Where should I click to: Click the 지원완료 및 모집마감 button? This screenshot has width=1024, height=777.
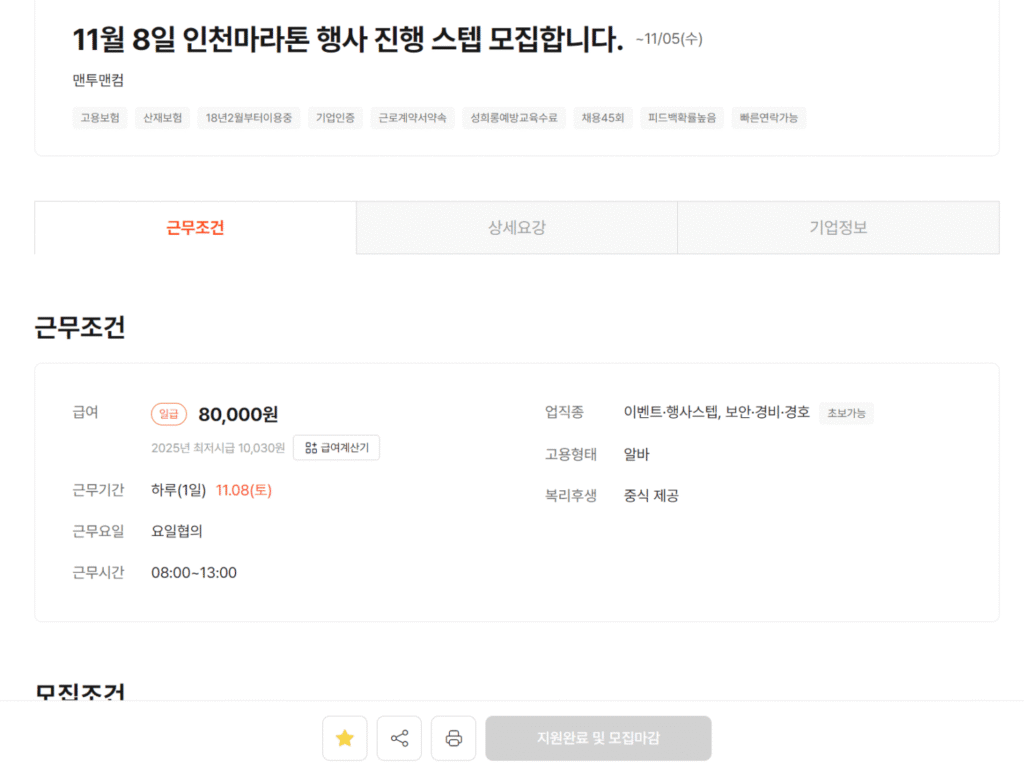tap(598, 738)
